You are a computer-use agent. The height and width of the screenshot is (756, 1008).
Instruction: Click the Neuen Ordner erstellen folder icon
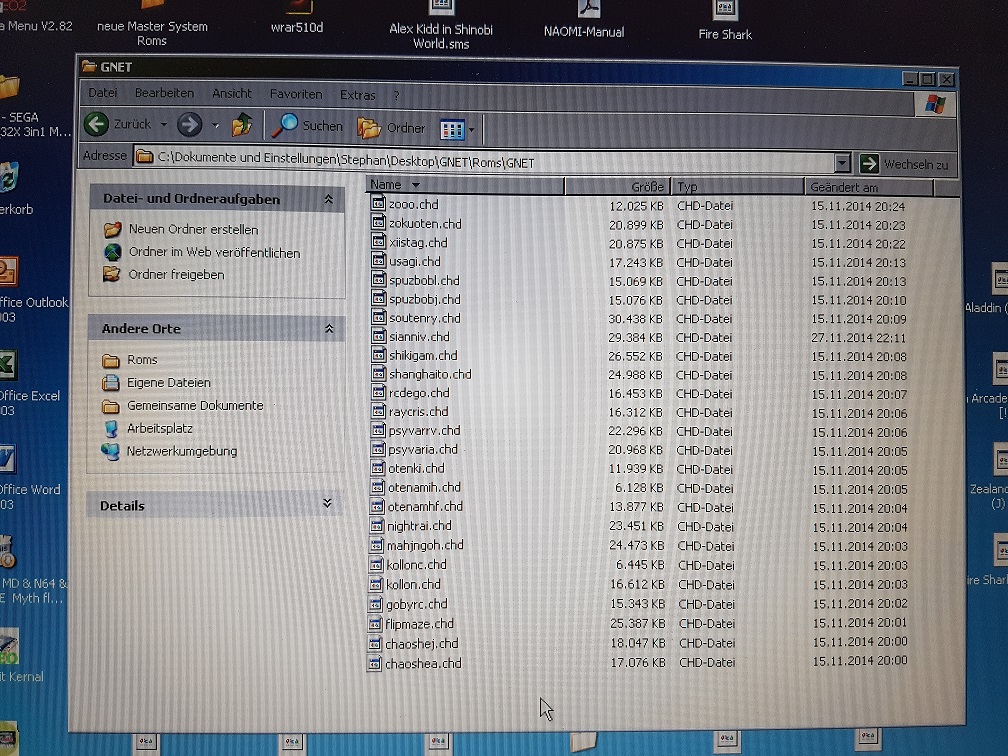(x=112, y=230)
